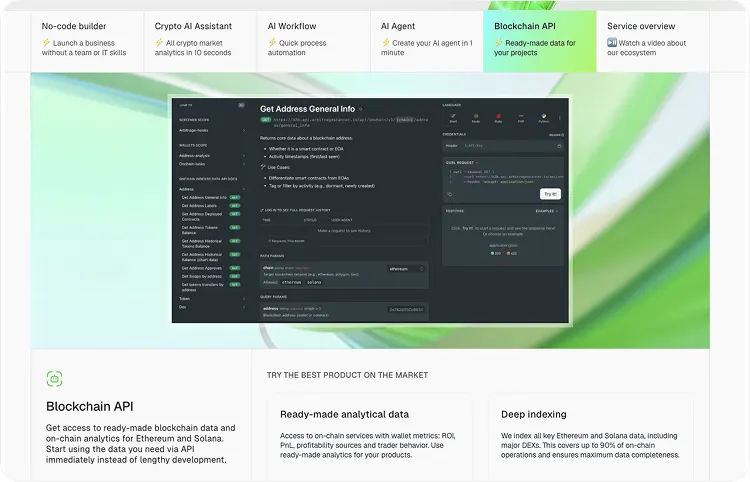
Task: Open more languages via the three-dot icon
Action: click(560, 118)
